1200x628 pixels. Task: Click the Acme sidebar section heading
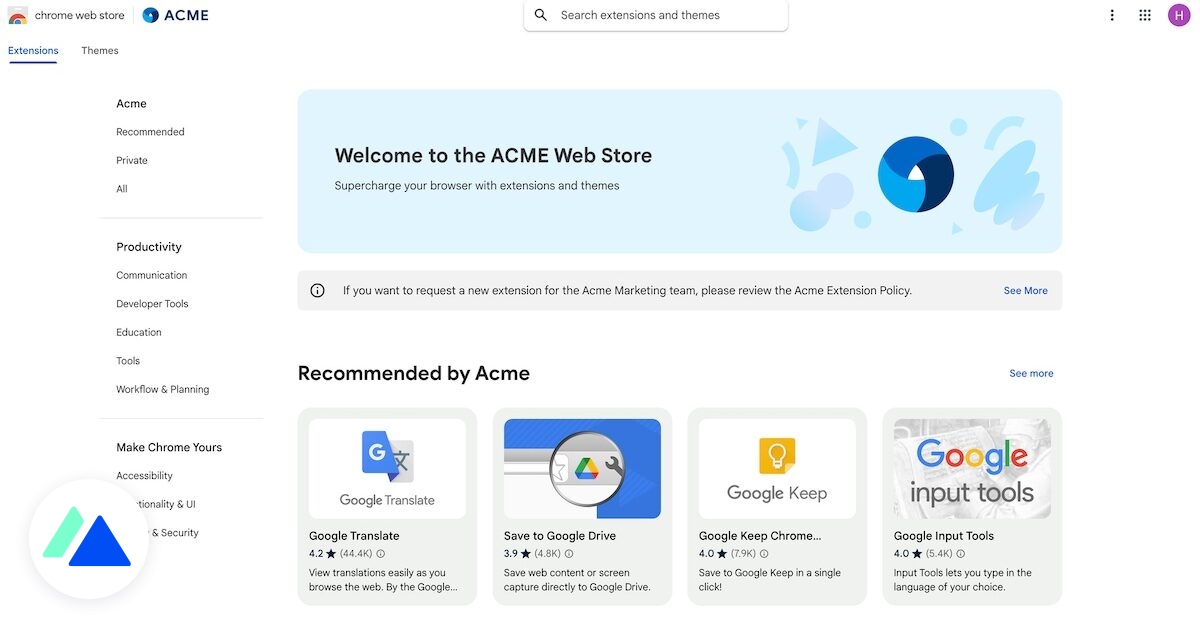click(x=131, y=104)
